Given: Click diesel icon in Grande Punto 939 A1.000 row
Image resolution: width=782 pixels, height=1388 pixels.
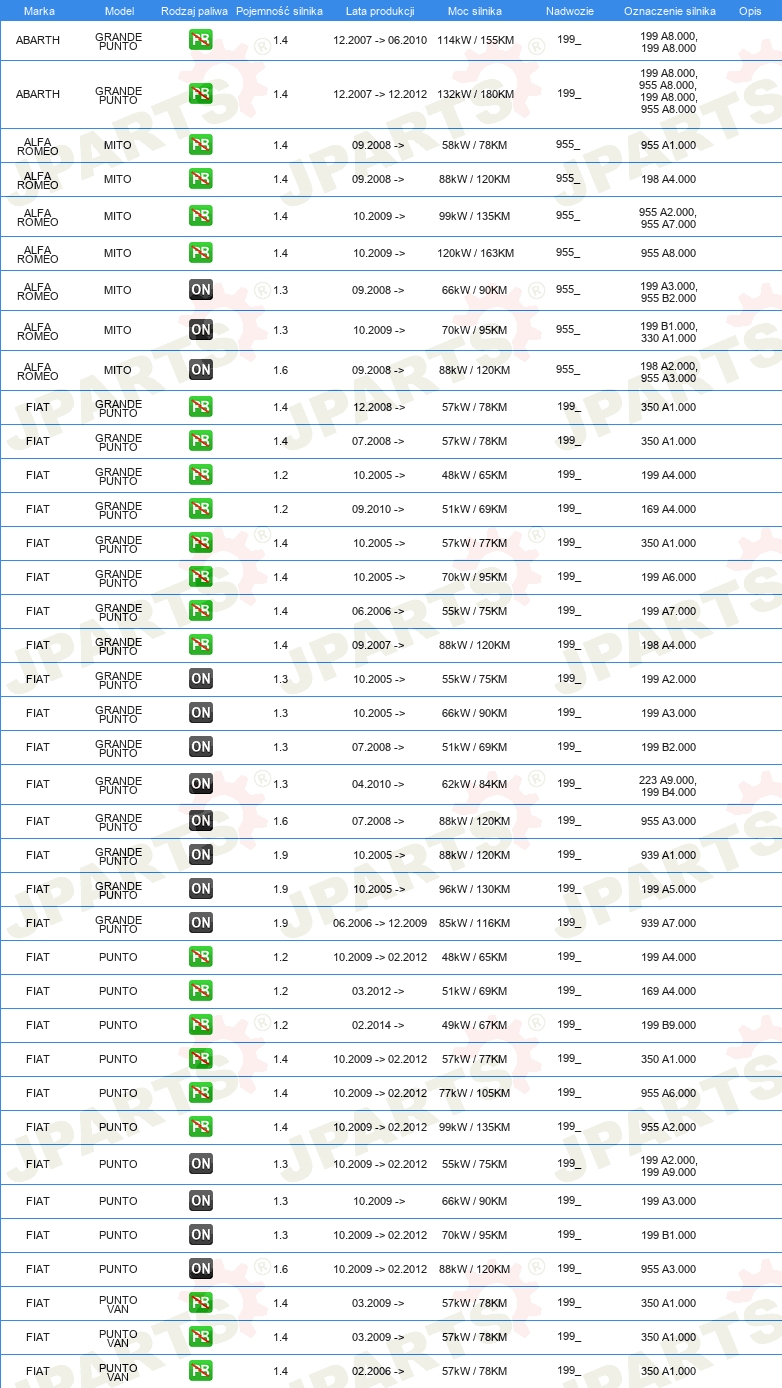Looking at the screenshot, I should (201, 855).
